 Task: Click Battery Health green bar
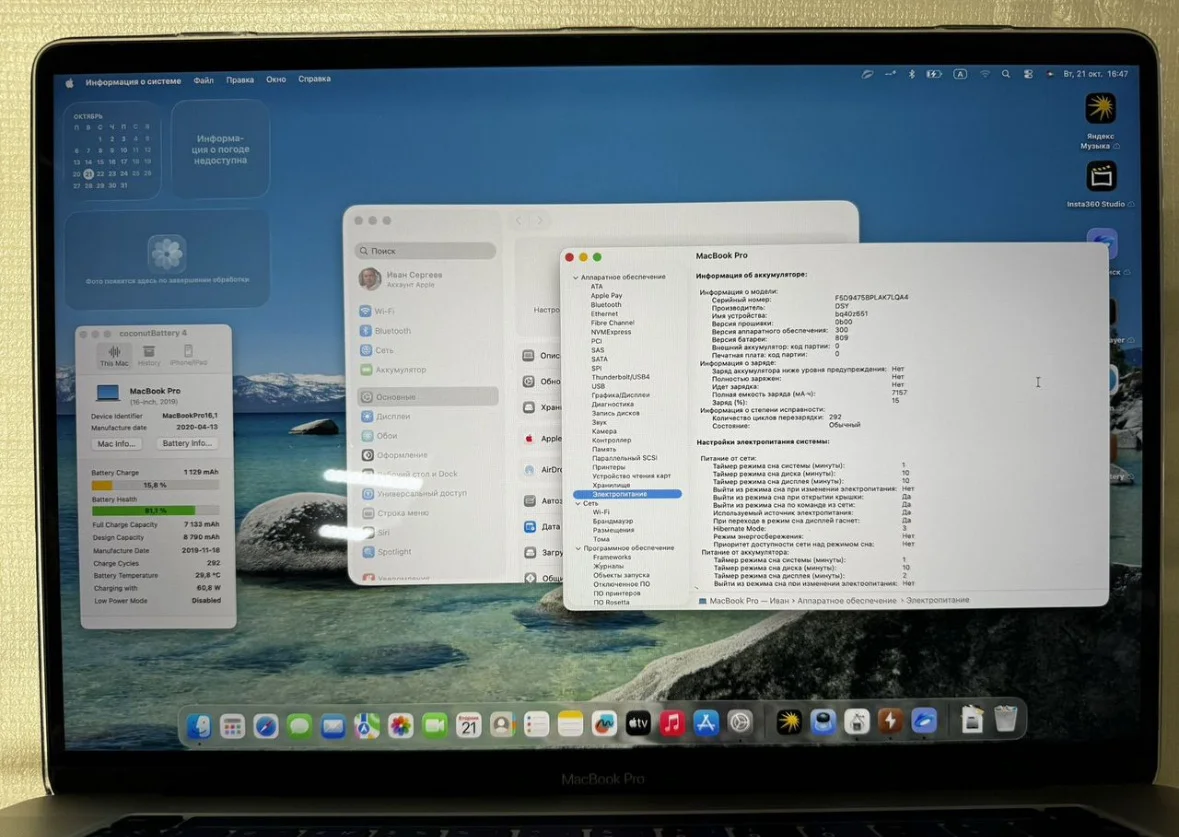click(x=156, y=511)
